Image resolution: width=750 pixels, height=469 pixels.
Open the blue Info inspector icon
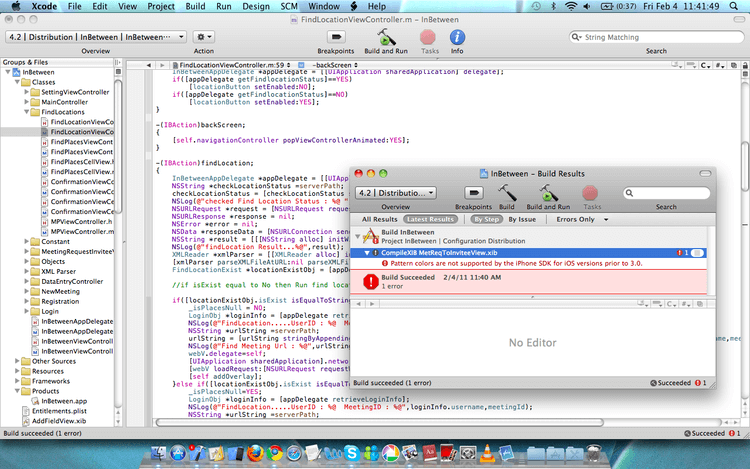[457, 37]
